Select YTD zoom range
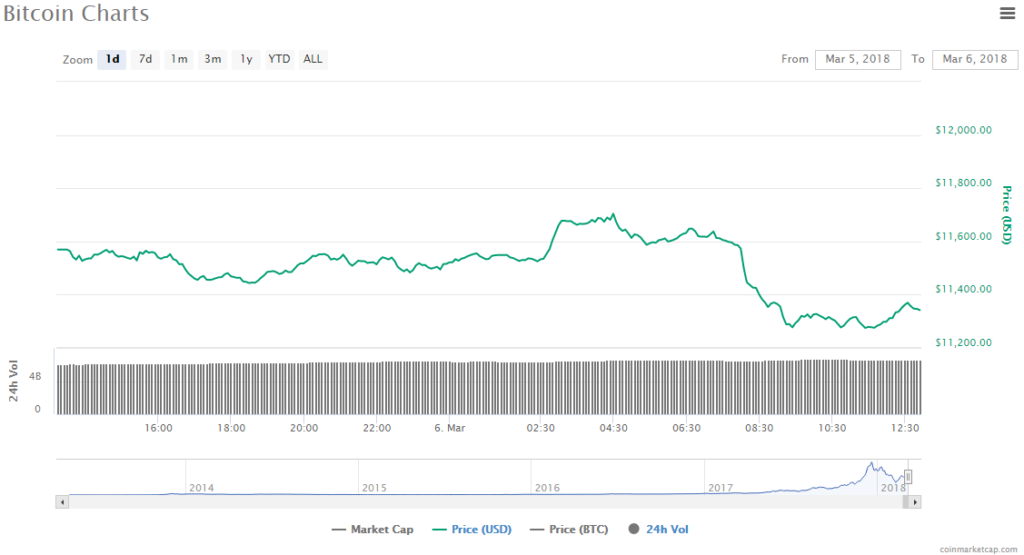Image resolution: width=1024 pixels, height=555 pixels. click(x=280, y=59)
